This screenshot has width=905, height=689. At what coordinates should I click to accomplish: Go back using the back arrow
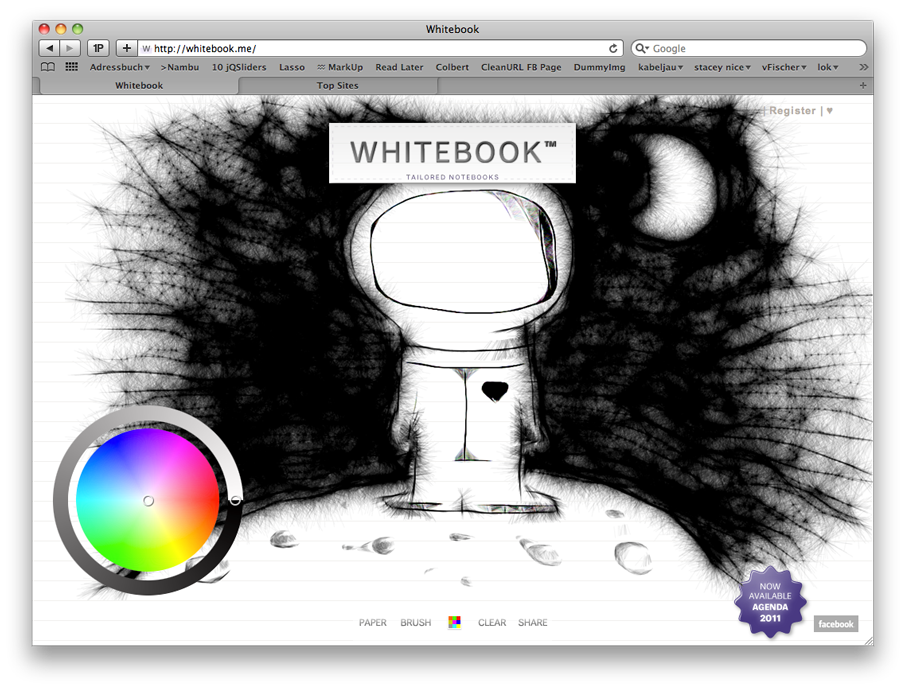coord(48,47)
